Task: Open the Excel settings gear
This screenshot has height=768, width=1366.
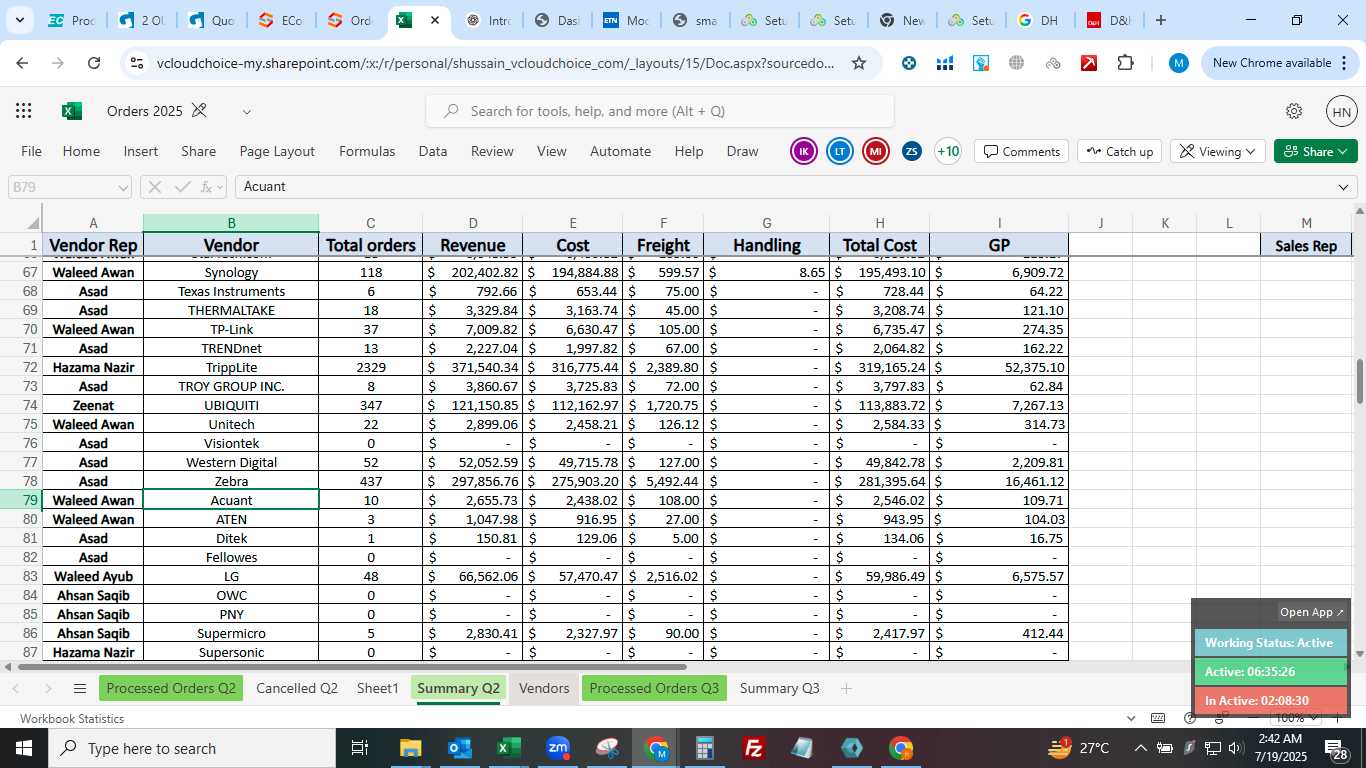Action: [1294, 111]
